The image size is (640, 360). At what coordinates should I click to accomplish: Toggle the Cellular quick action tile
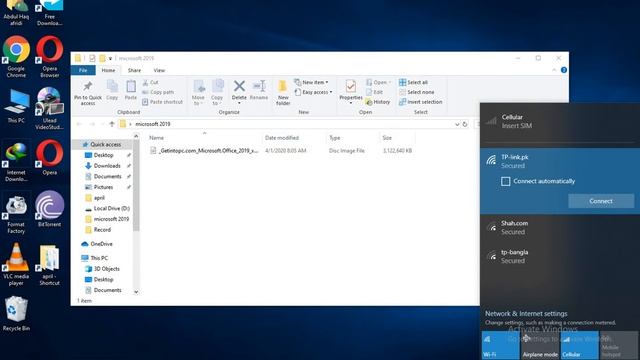[x=580, y=345]
